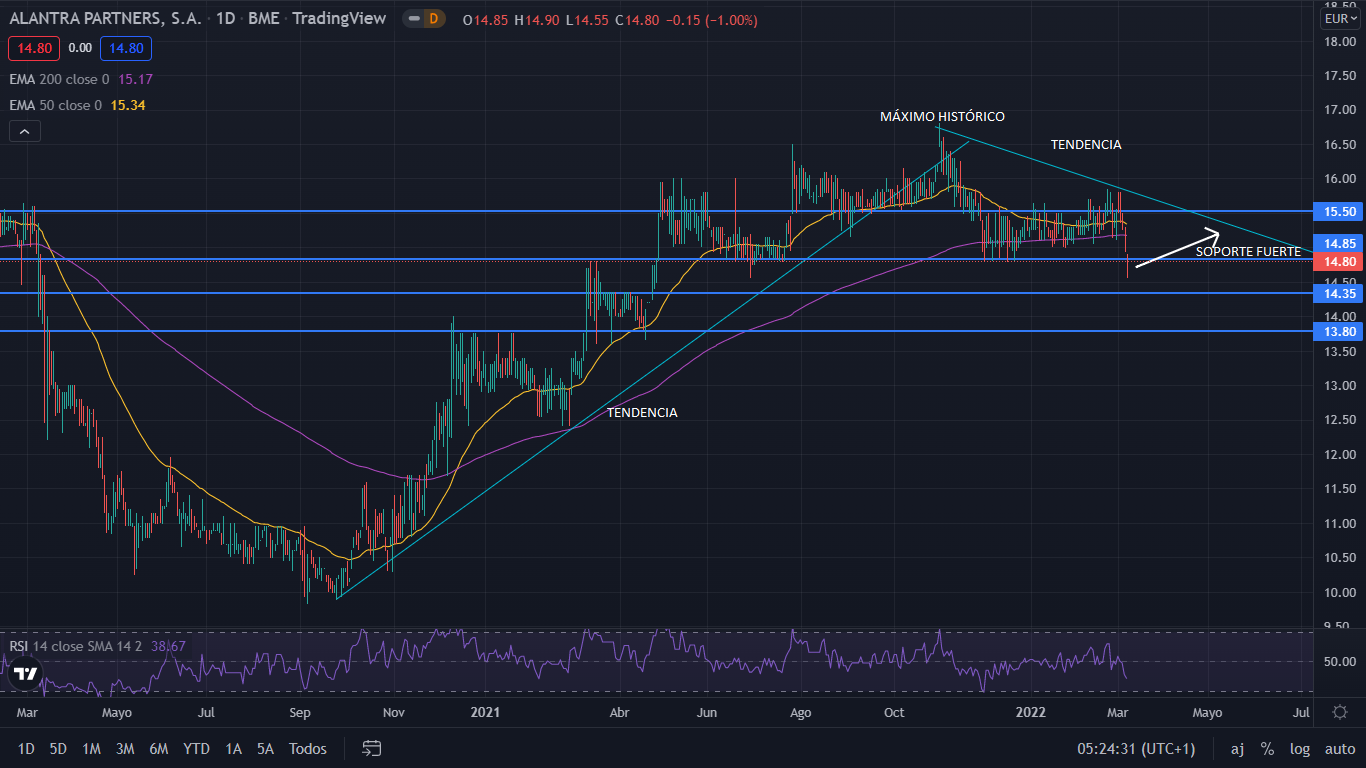Select the YTD time range
Screen dimensions: 1366x768
point(197,748)
